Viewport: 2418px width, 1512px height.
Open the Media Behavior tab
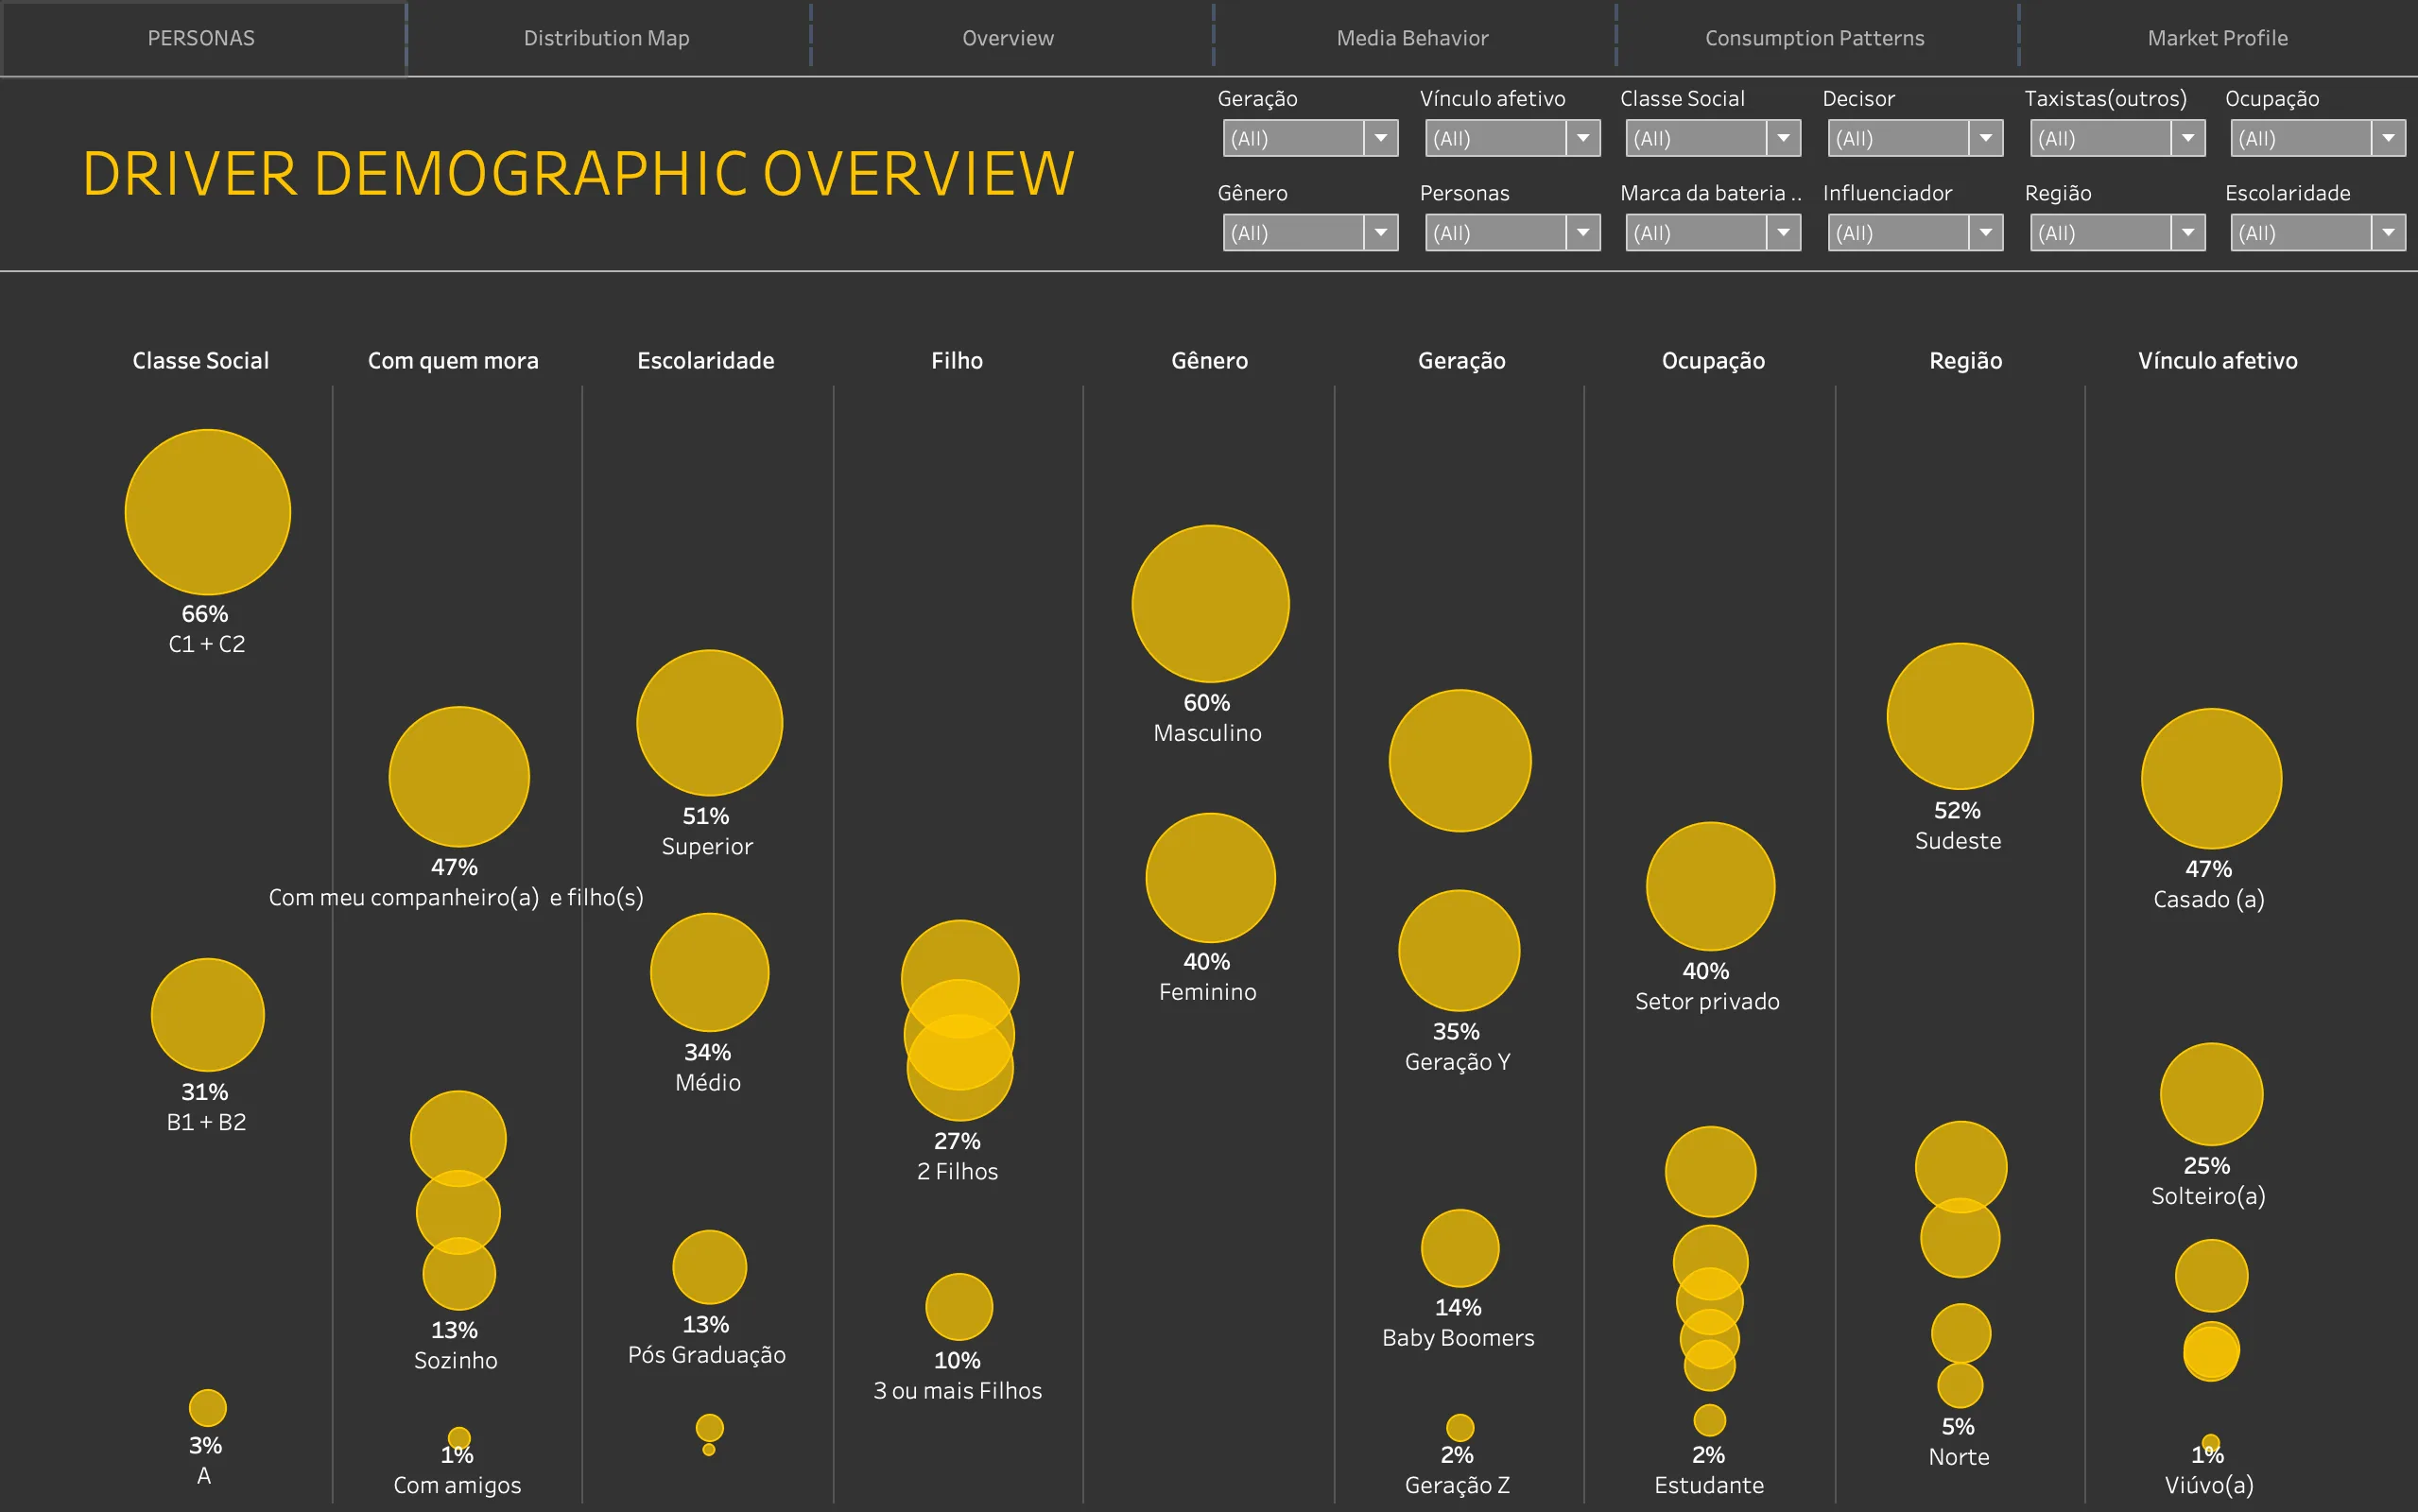pyautogui.click(x=1412, y=38)
